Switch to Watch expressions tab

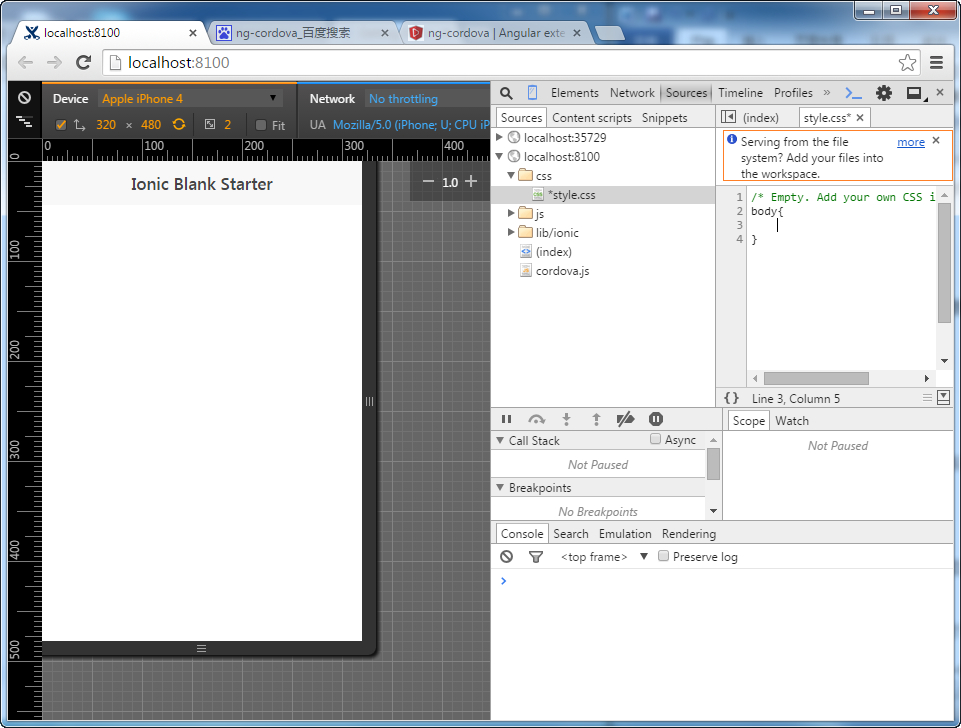click(792, 420)
